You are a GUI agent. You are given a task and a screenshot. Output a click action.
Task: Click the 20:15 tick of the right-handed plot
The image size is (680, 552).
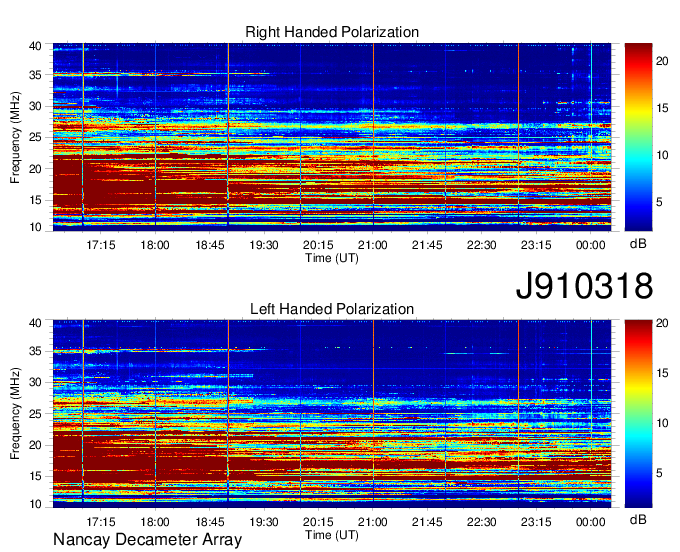(x=318, y=245)
